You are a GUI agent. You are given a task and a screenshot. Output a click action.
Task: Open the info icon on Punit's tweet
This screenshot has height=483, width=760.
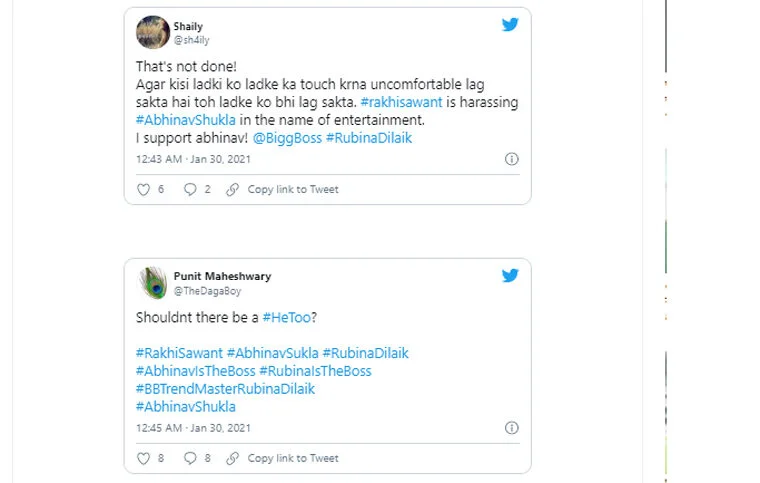(x=511, y=428)
